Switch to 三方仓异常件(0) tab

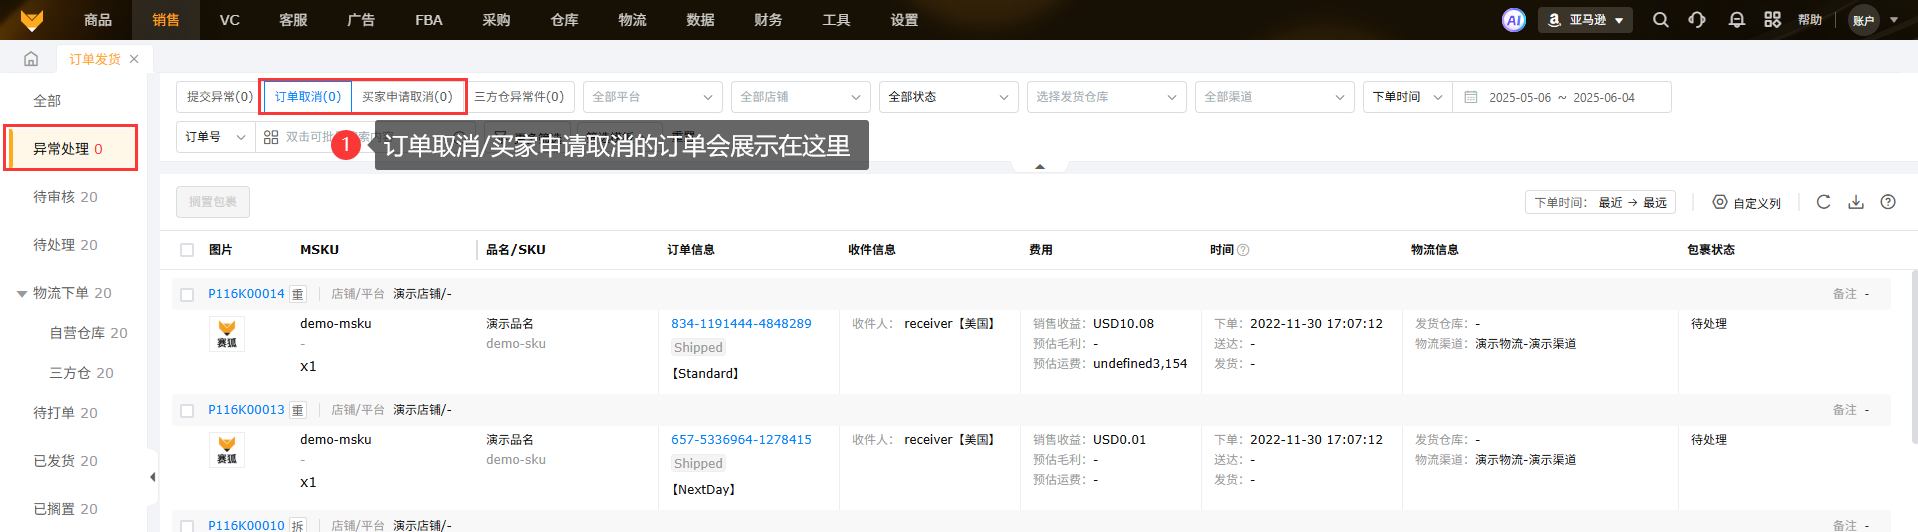click(519, 97)
